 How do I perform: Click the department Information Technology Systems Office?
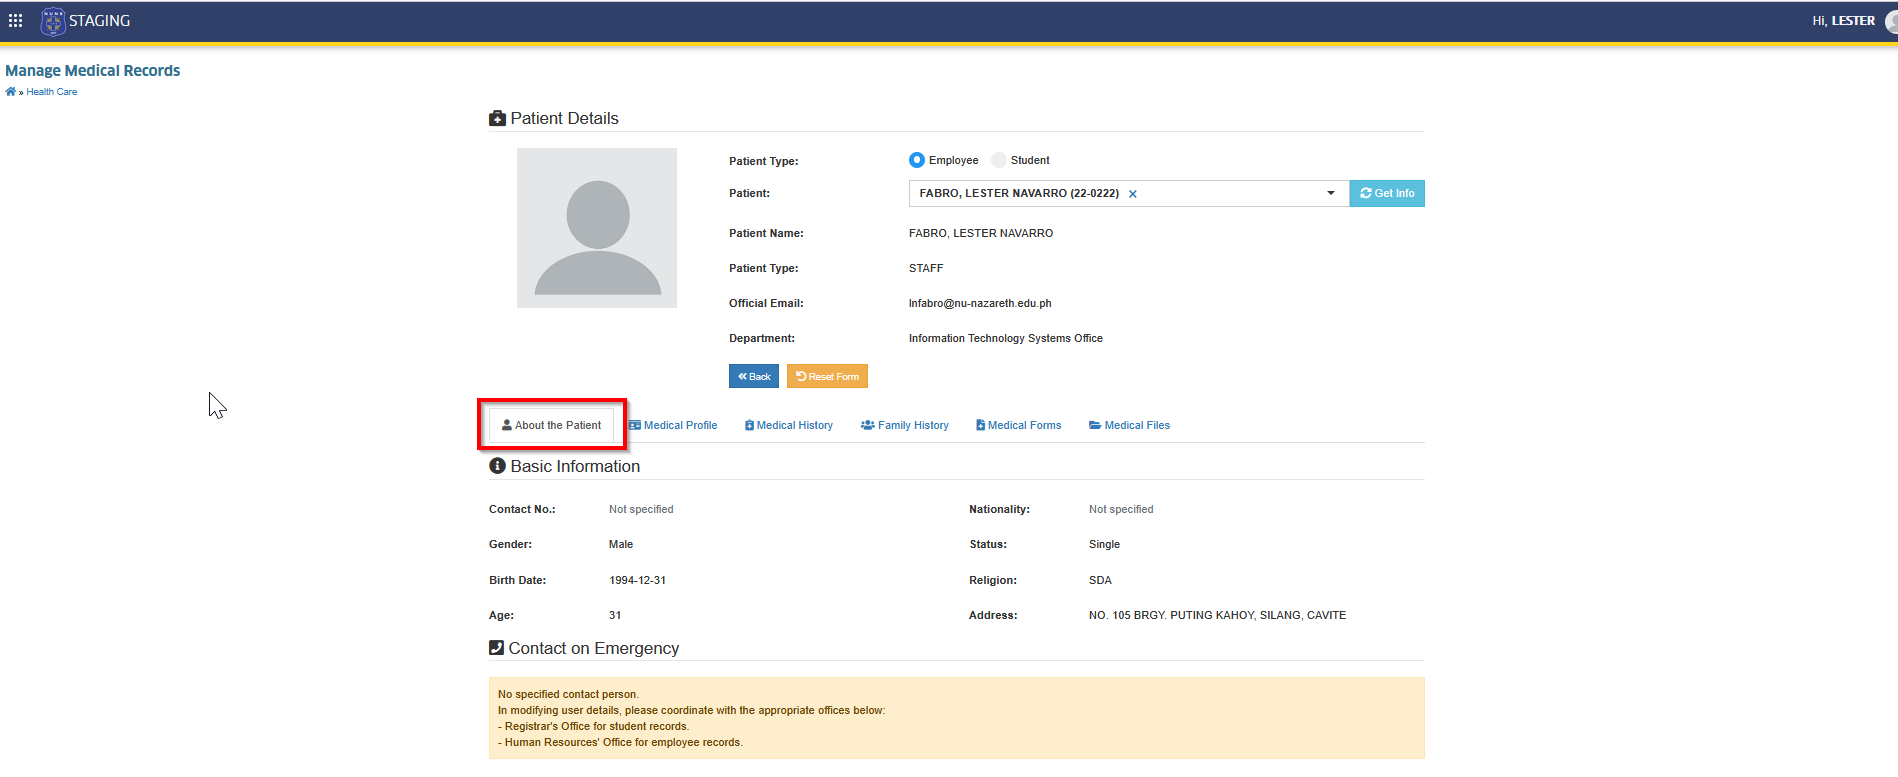tap(1006, 338)
